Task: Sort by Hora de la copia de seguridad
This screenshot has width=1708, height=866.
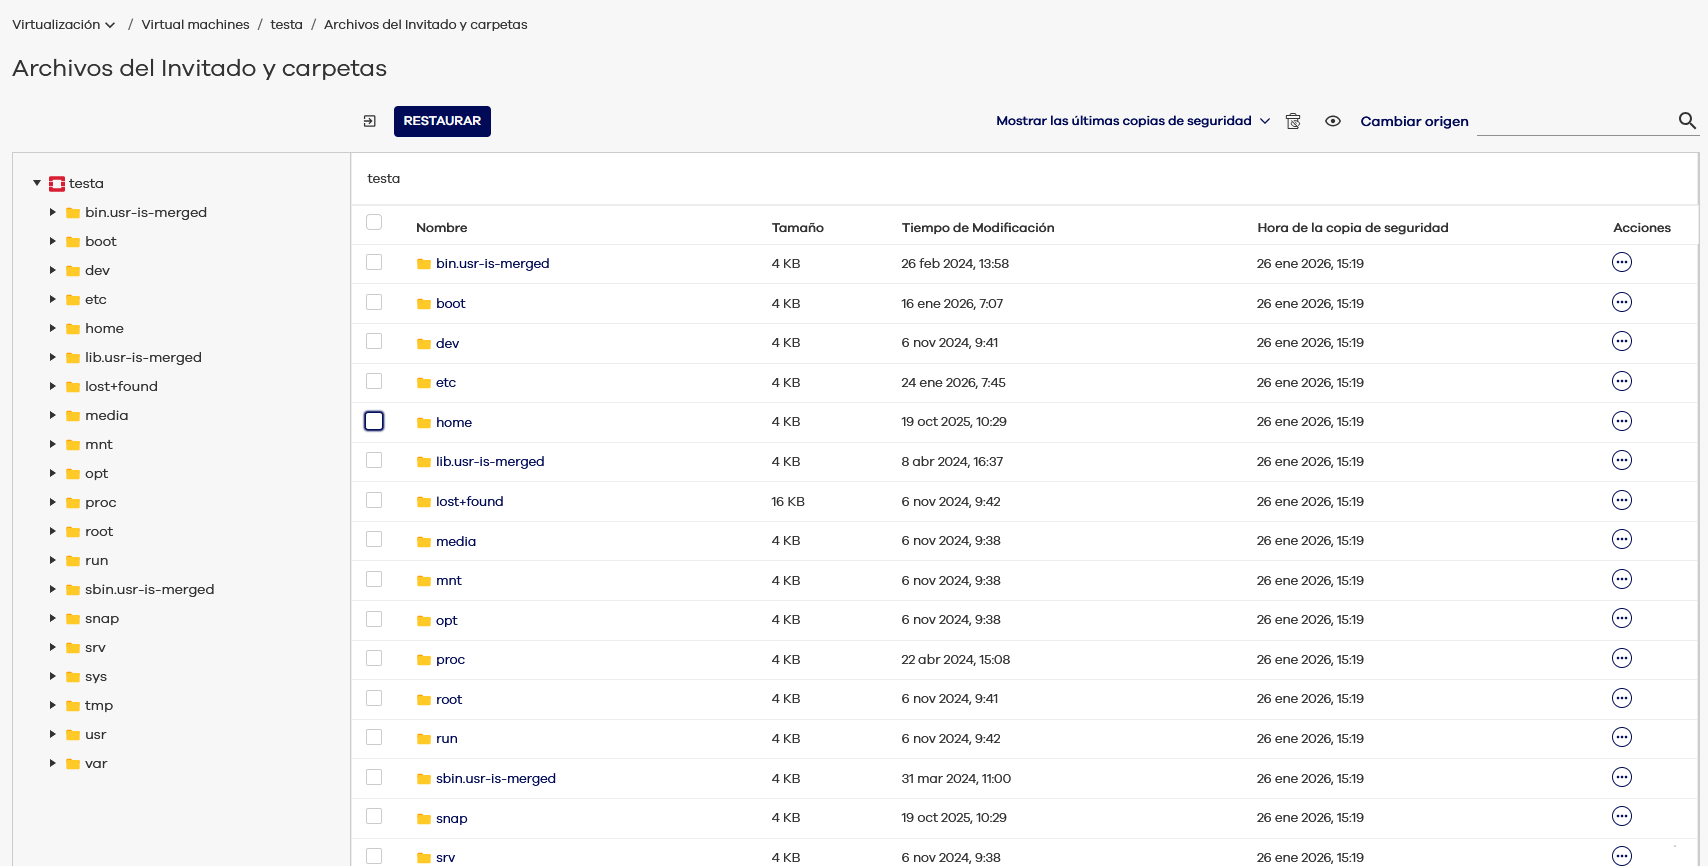Action: (x=1353, y=228)
